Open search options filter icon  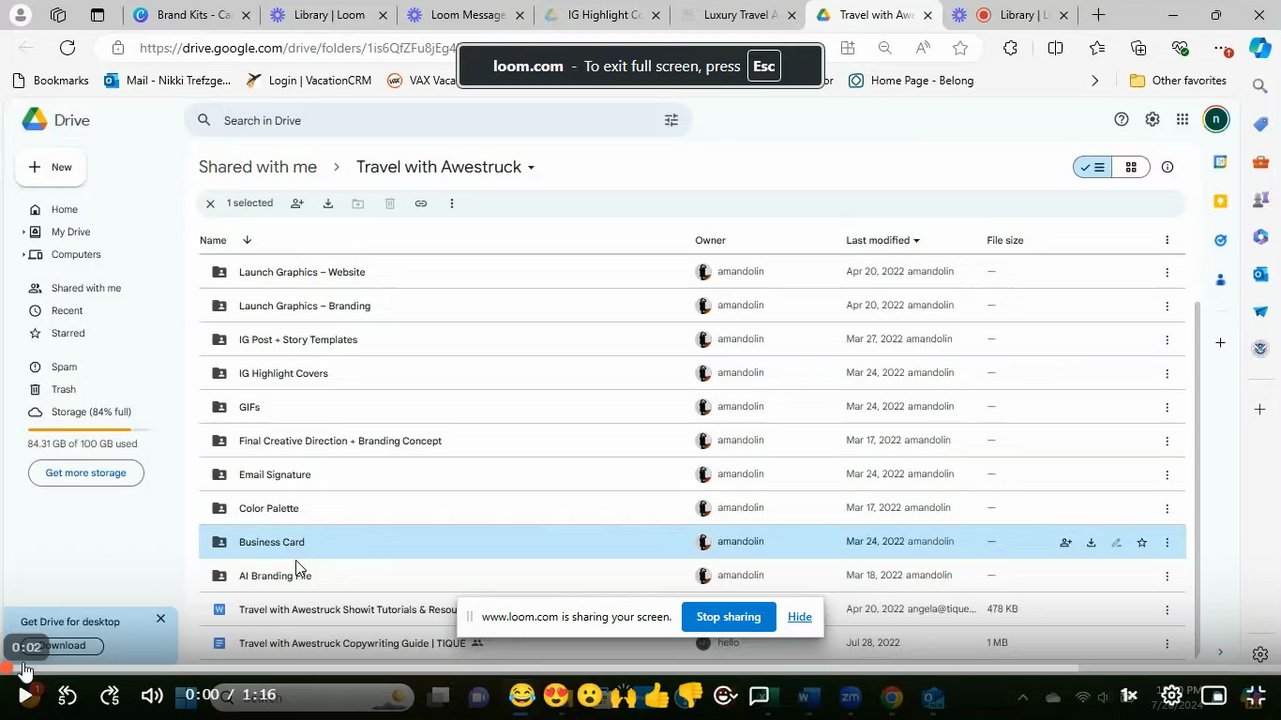tap(671, 120)
